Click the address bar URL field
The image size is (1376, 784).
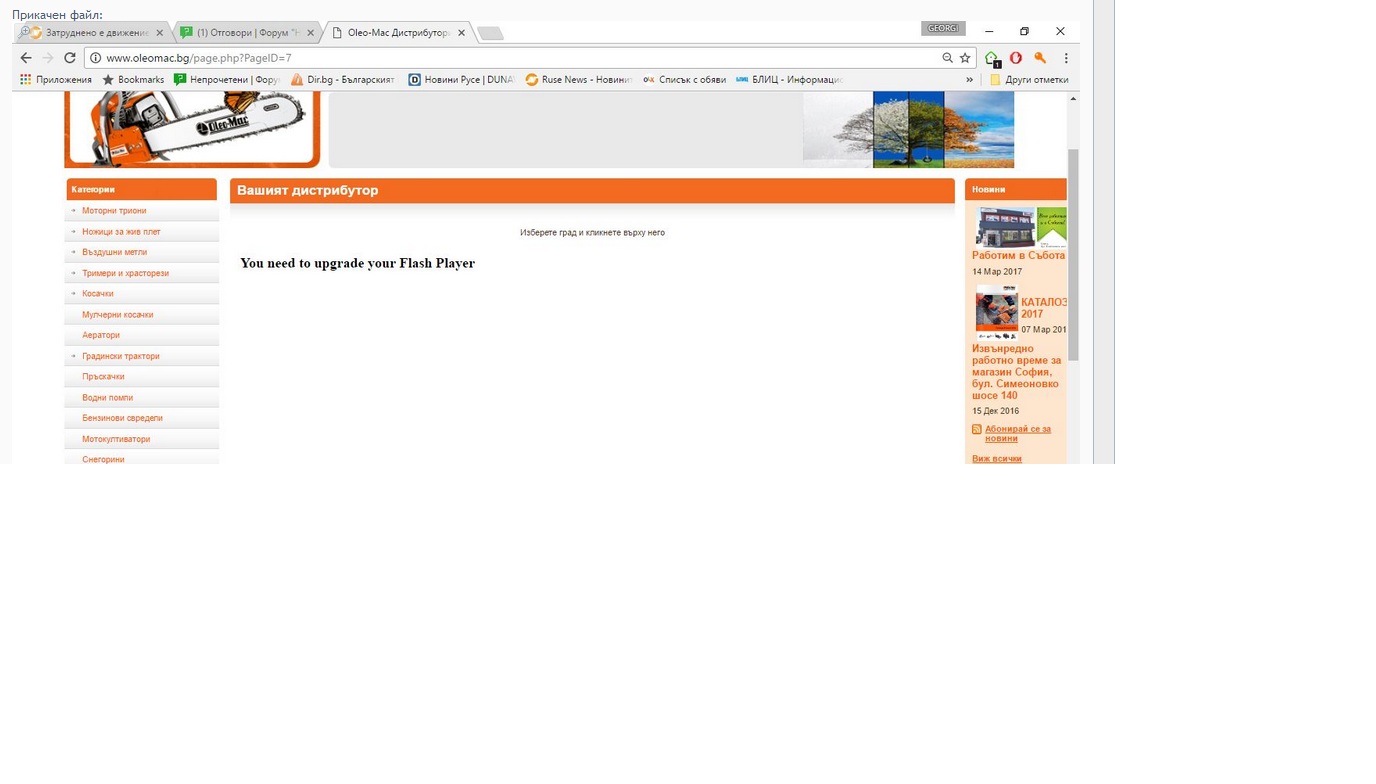520,58
